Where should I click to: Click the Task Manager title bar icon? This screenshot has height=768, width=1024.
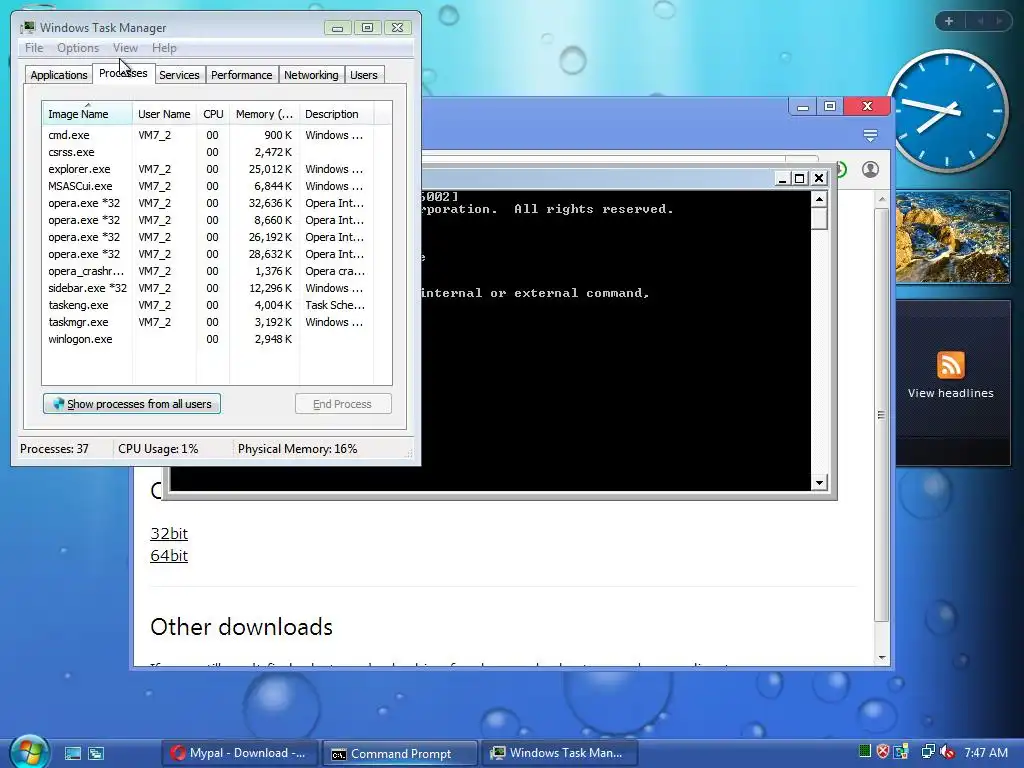pos(28,27)
